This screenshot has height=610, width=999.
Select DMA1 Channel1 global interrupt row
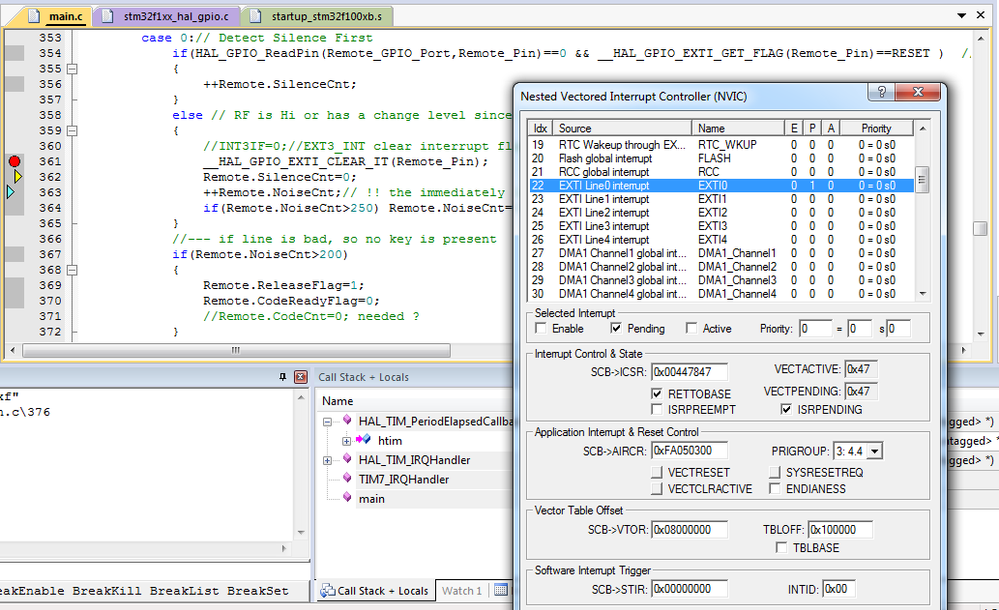[721, 253]
